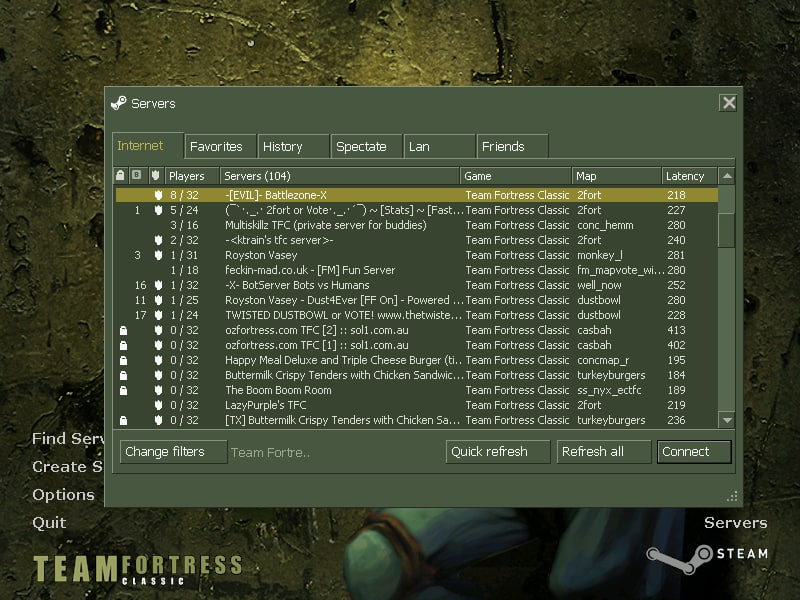
Task: Sort list by Players column
Action: pos(192,176)
